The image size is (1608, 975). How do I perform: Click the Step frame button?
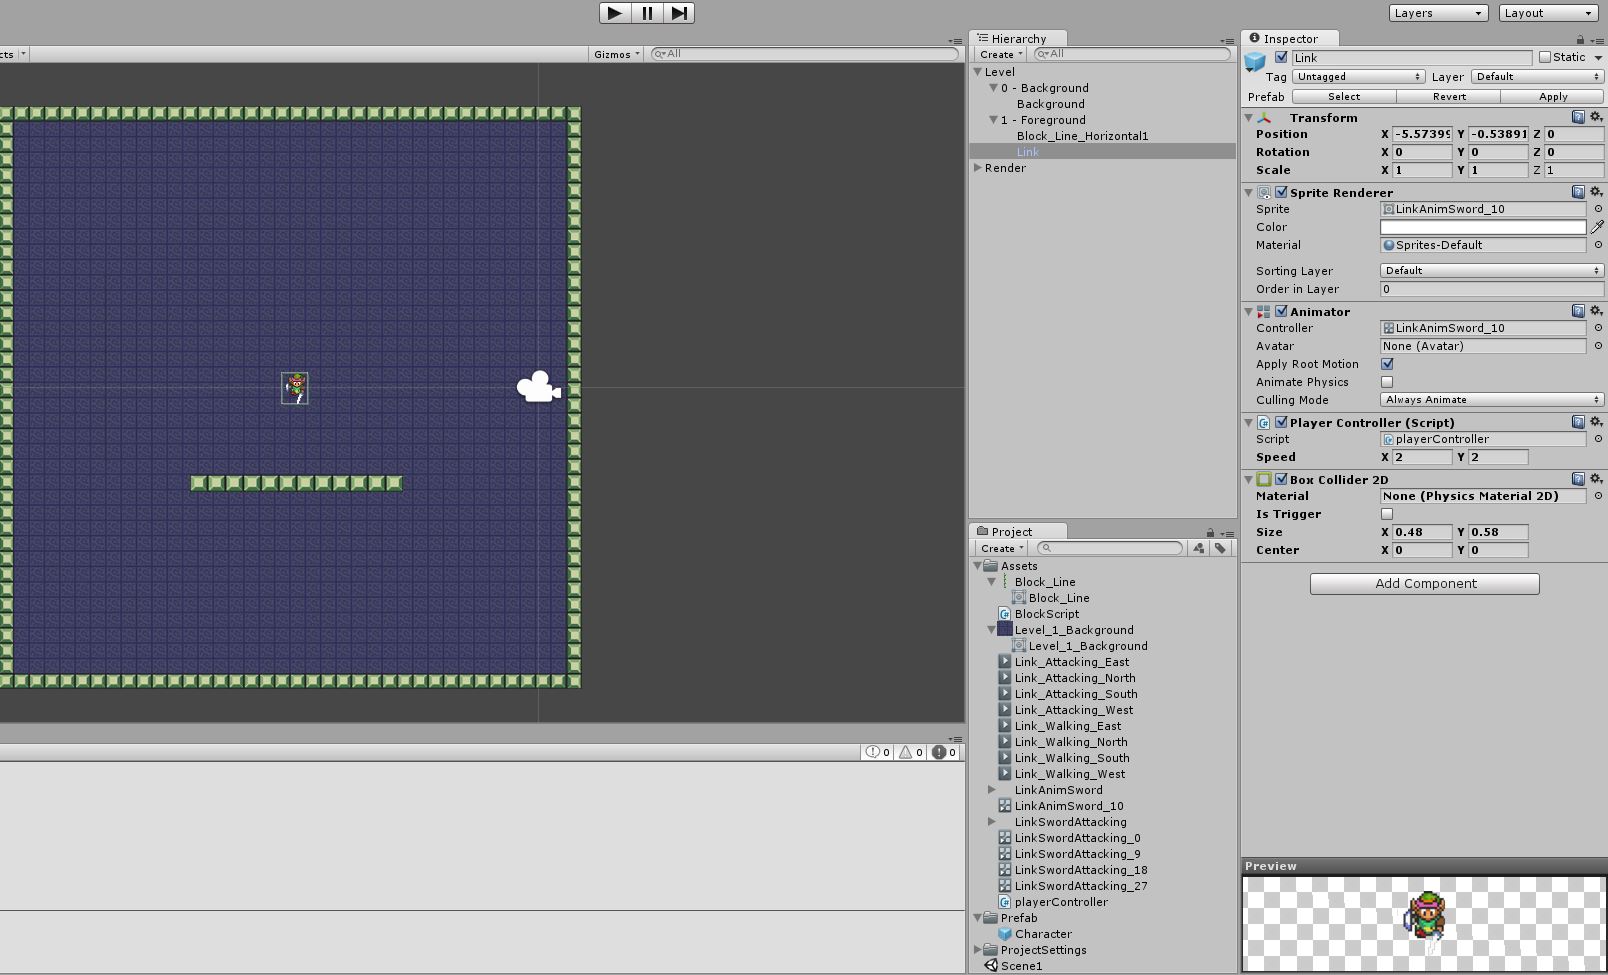[x=680, y=13]
